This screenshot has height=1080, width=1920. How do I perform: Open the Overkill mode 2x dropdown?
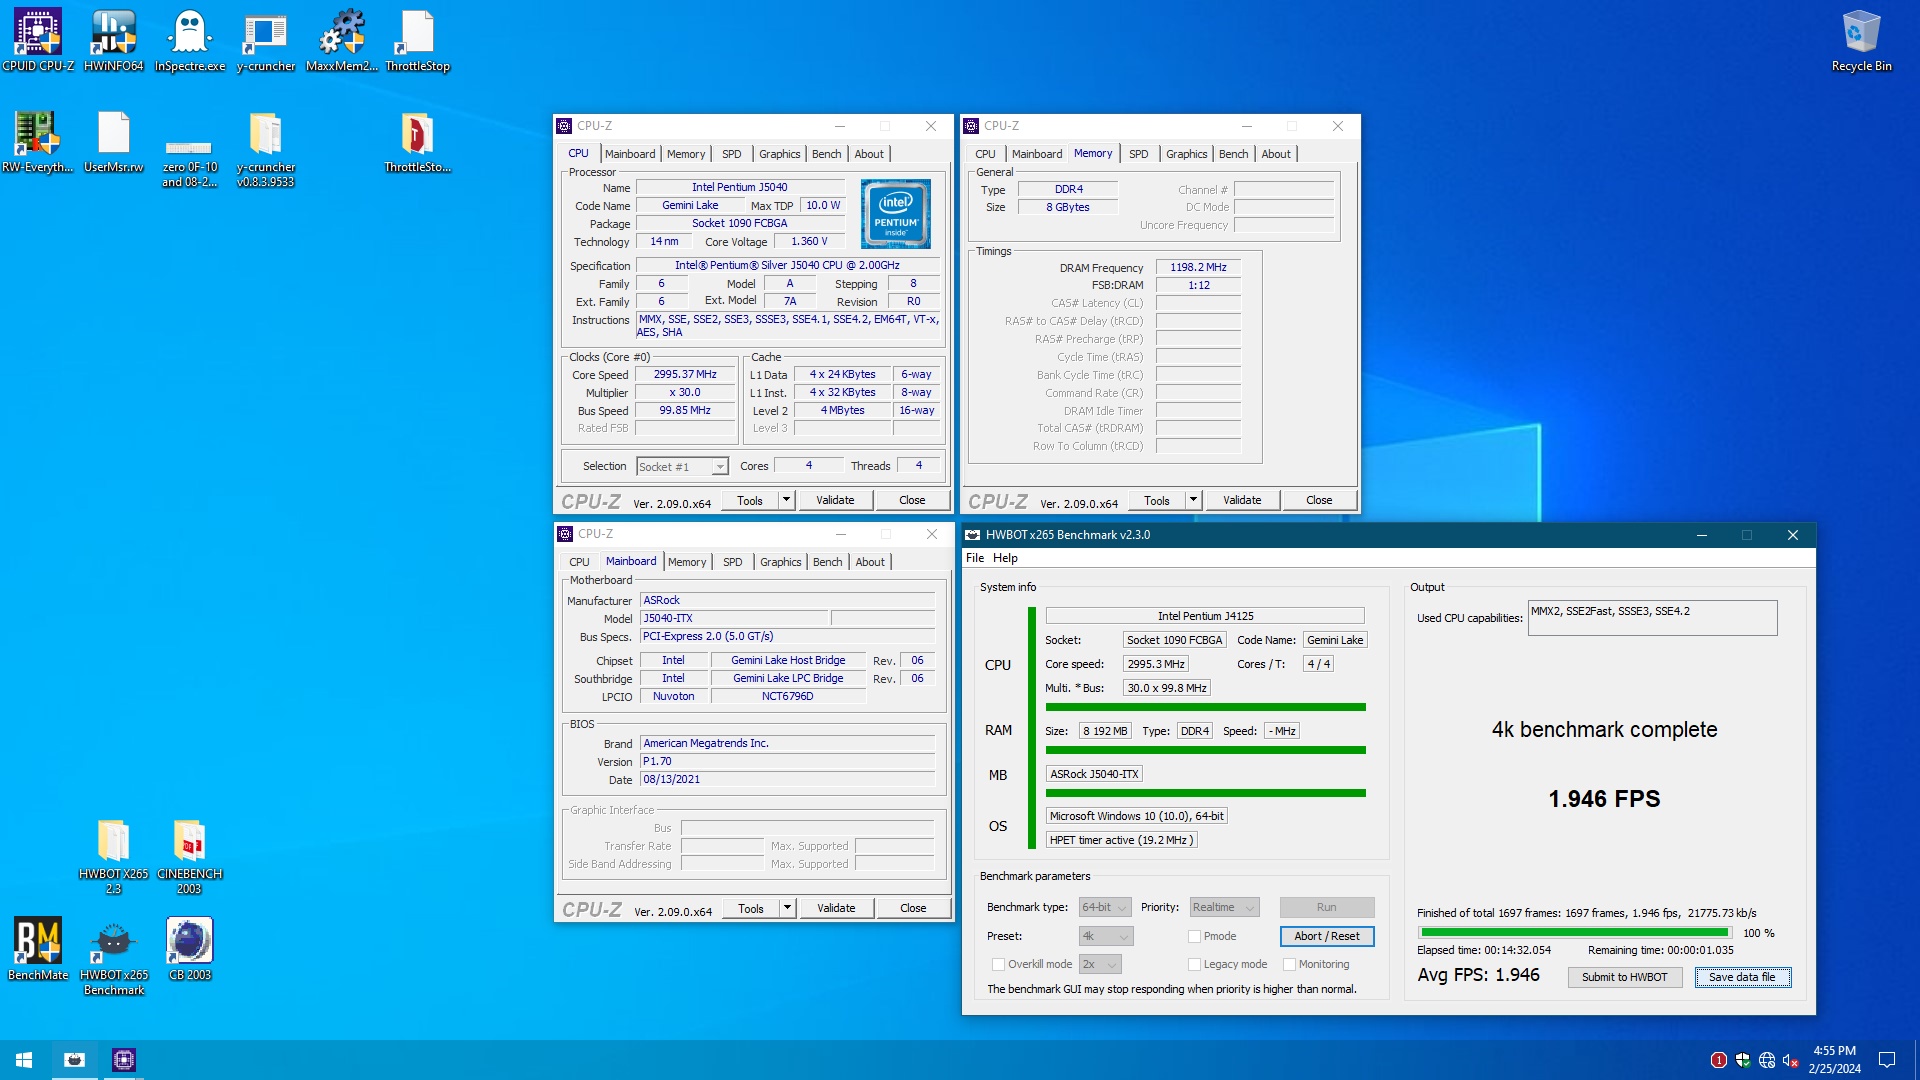point(1100,964)
